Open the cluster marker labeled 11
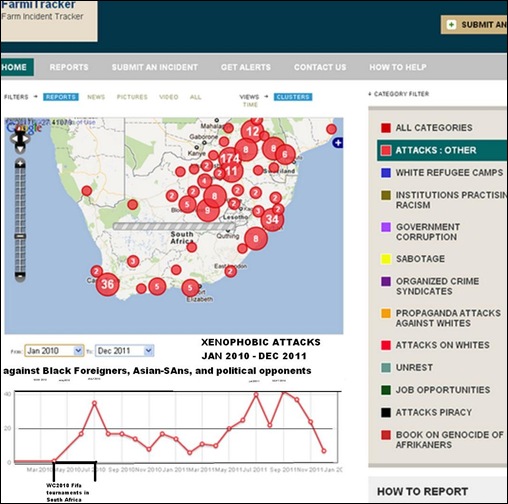 pos(231,172)
